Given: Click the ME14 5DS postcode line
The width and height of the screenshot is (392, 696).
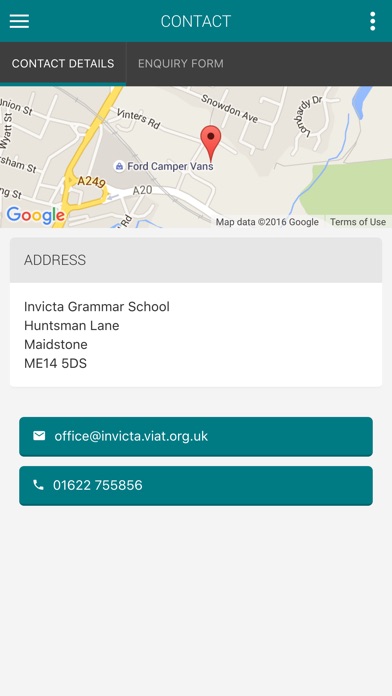Looking at the screenshot, I should [x=55, y=364].
